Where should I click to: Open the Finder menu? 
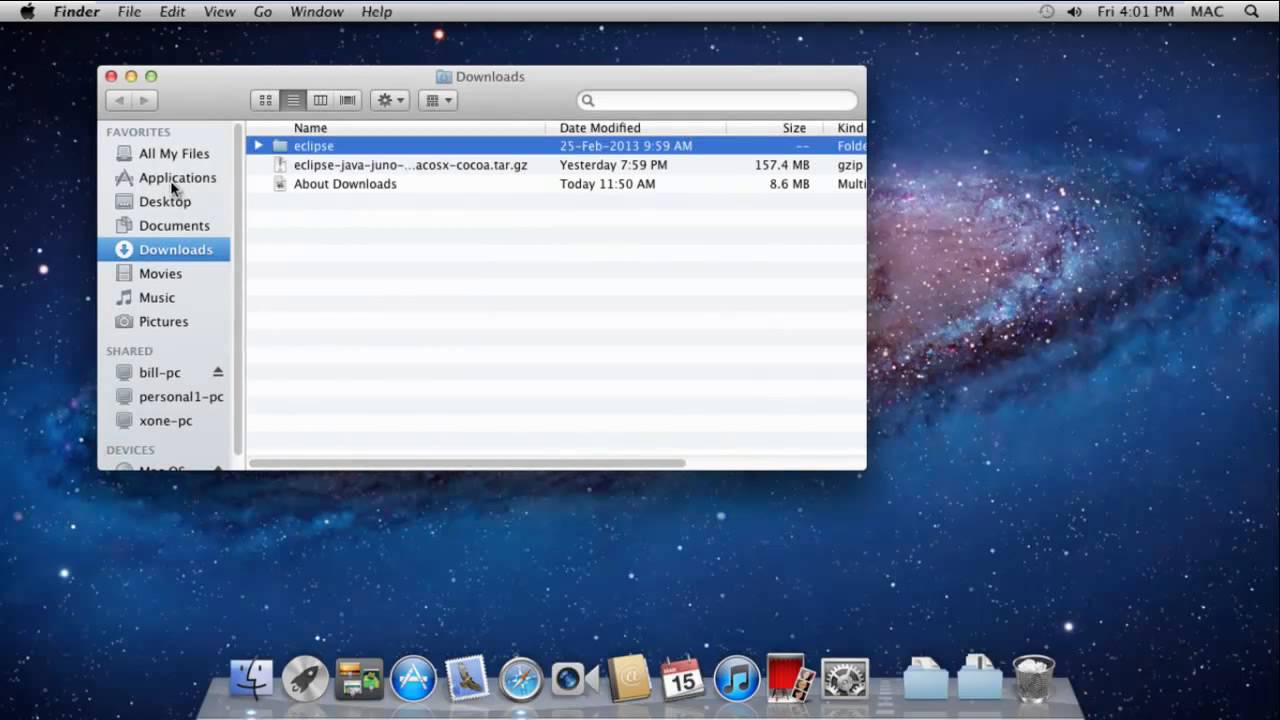point(76,11)
